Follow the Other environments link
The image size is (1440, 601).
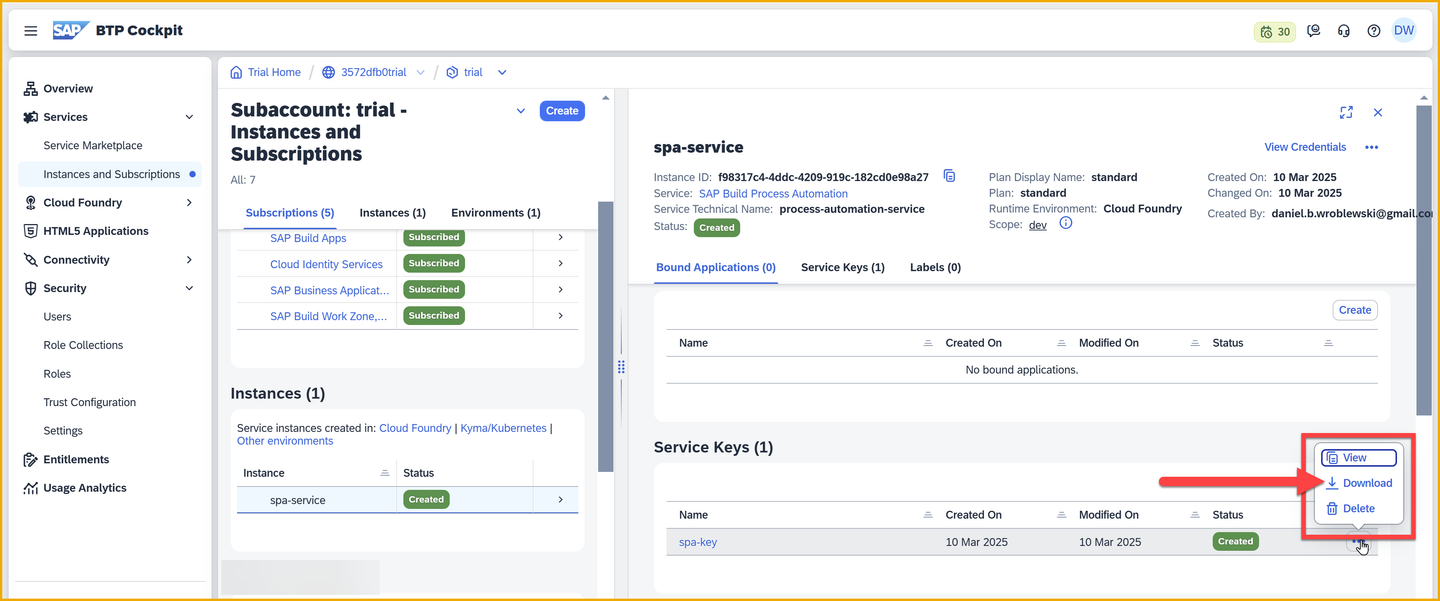point(285,441)
